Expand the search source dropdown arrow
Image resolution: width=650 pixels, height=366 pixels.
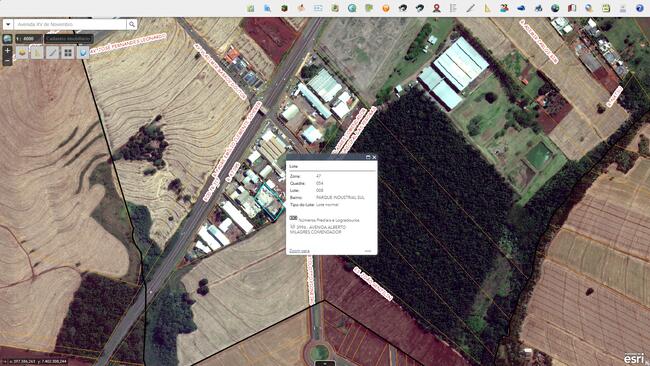click(x=8, y=24)
